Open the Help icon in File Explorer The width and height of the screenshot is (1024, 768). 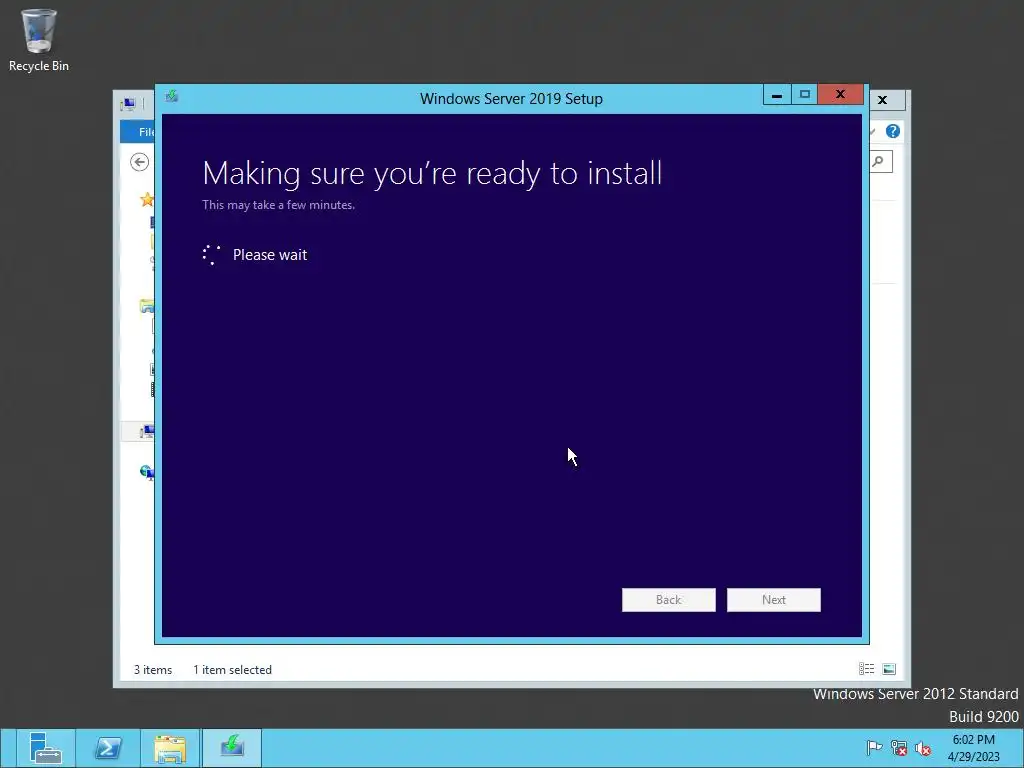(893, 131)
